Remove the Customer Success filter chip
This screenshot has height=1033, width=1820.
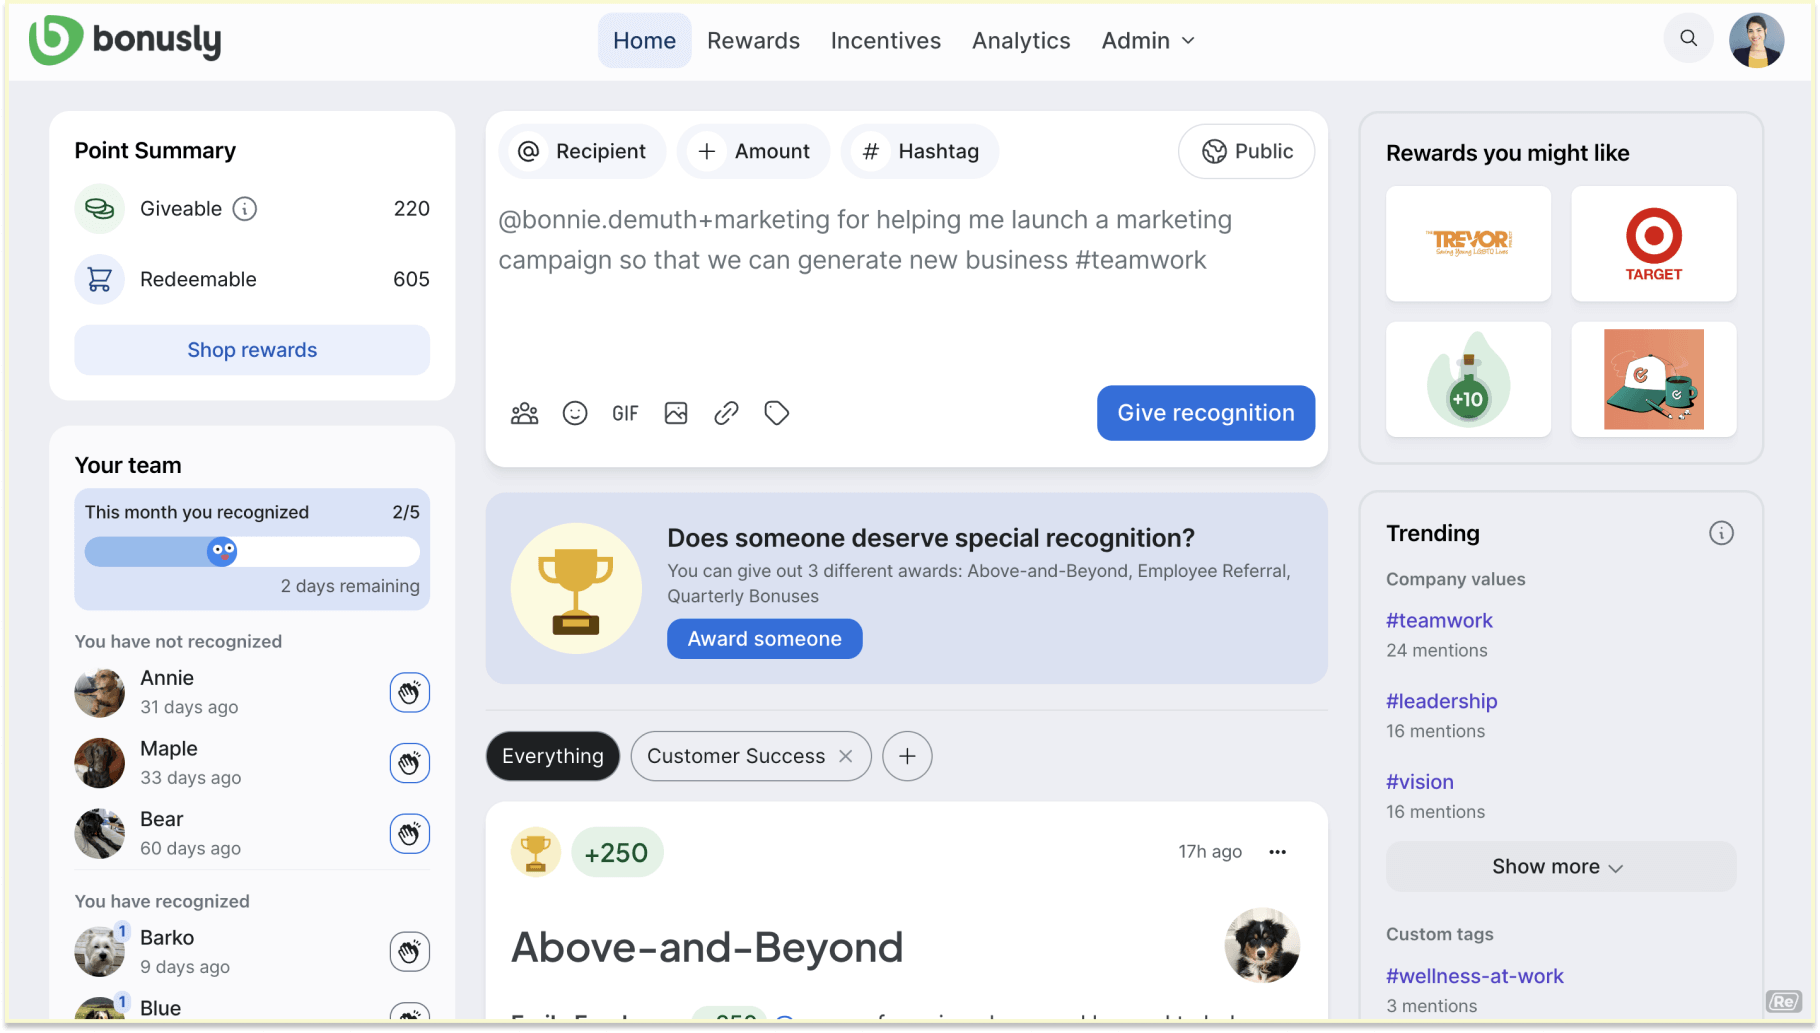pyautogui.click(x=845, y=756)
